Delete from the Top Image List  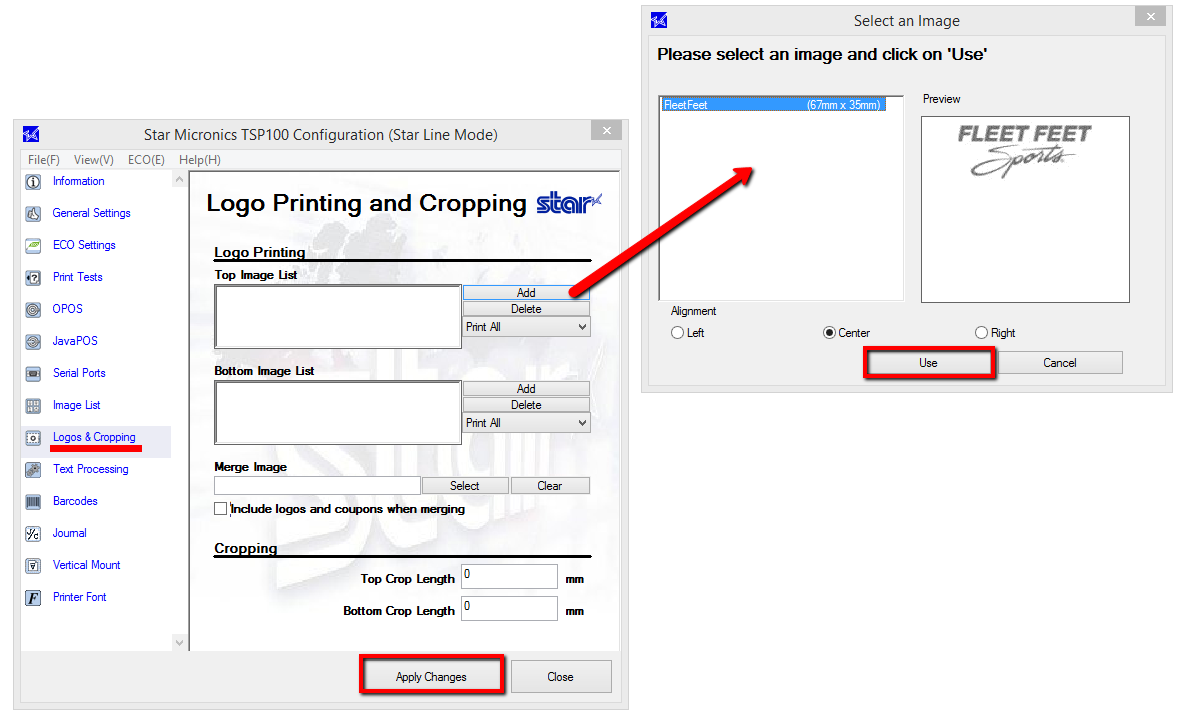tap(526, 309)
